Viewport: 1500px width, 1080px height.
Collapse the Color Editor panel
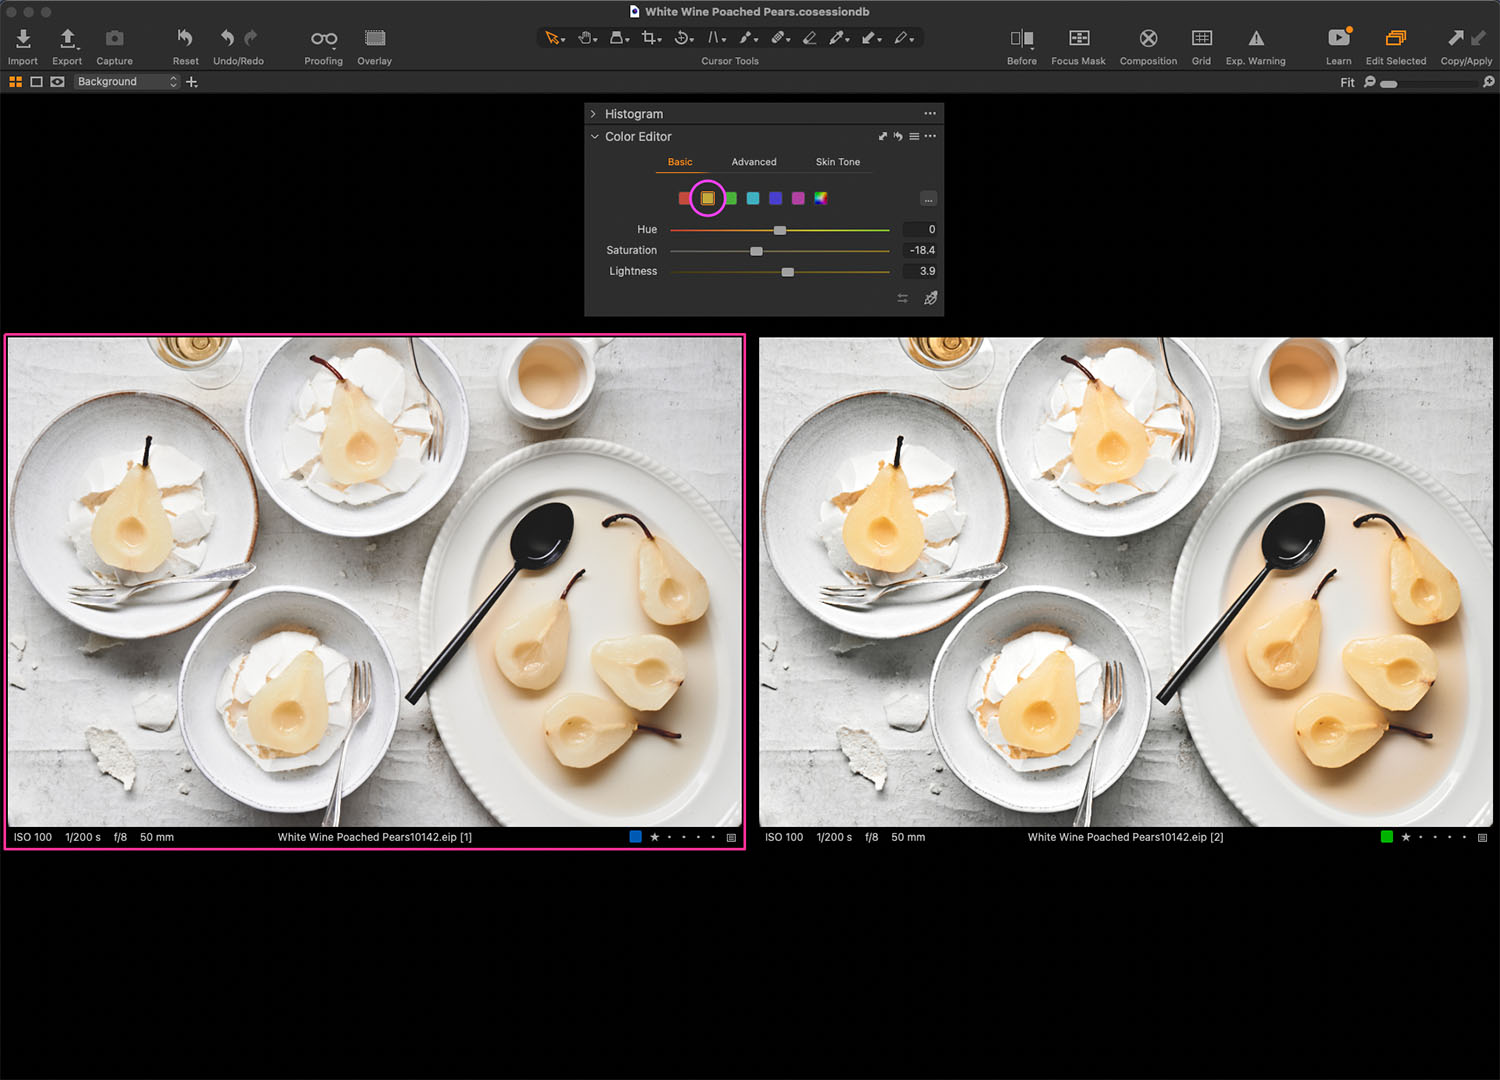pos(594,137)
